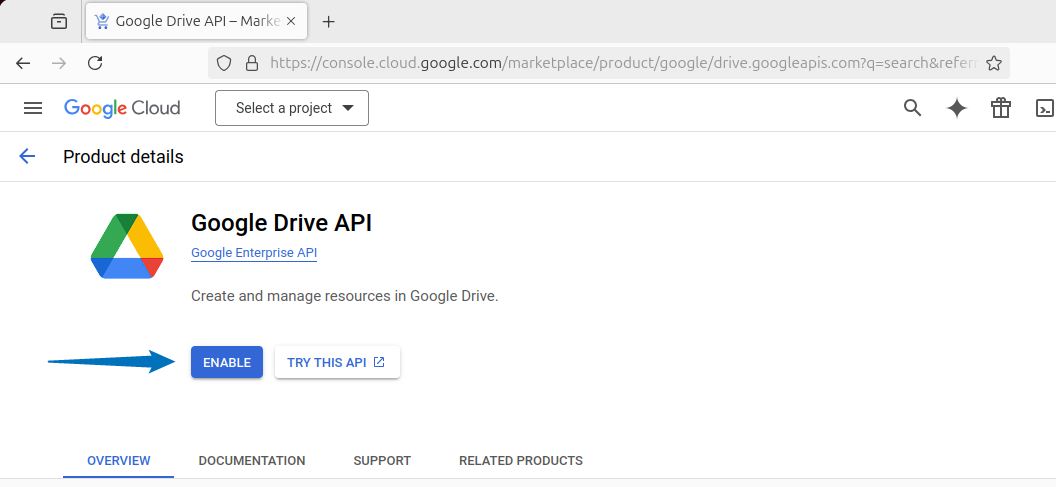Activate Cloud Shell terminal icon

(1045, 108)
